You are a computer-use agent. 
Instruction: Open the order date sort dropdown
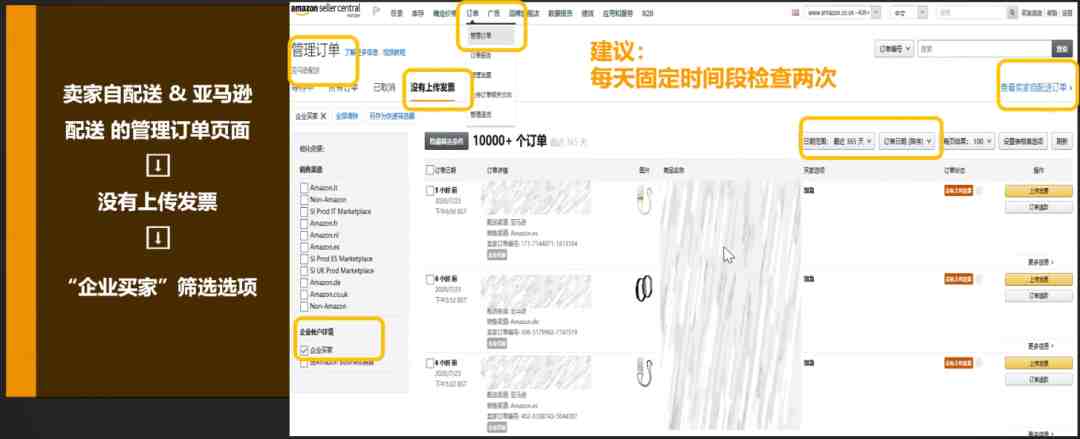coord(908,141)
